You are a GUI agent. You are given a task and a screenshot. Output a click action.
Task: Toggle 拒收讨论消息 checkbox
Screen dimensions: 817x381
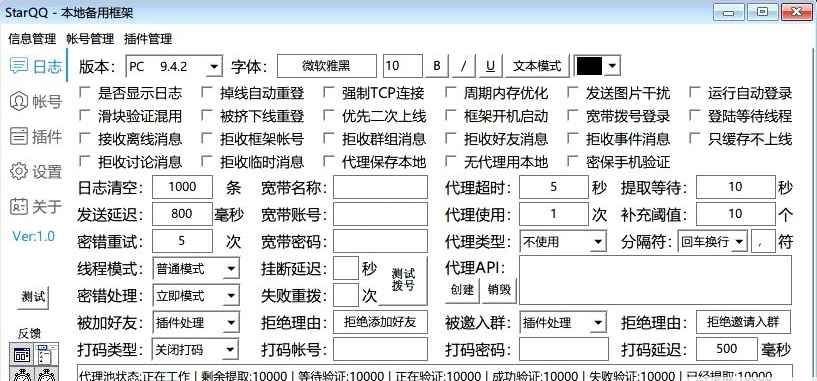pos(84,162)
